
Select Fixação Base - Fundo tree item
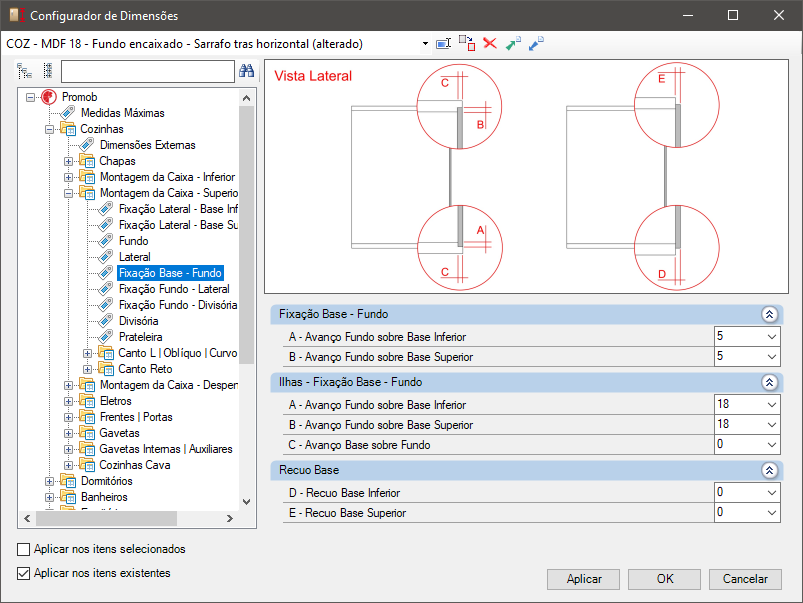tap(170, 273)
